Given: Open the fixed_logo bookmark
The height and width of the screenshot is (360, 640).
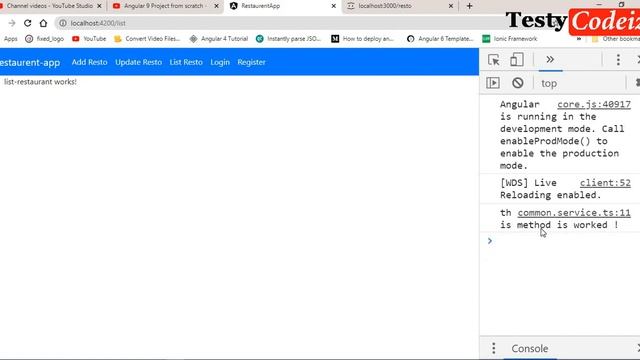Looking at the screenshot, I should (44, 39).
